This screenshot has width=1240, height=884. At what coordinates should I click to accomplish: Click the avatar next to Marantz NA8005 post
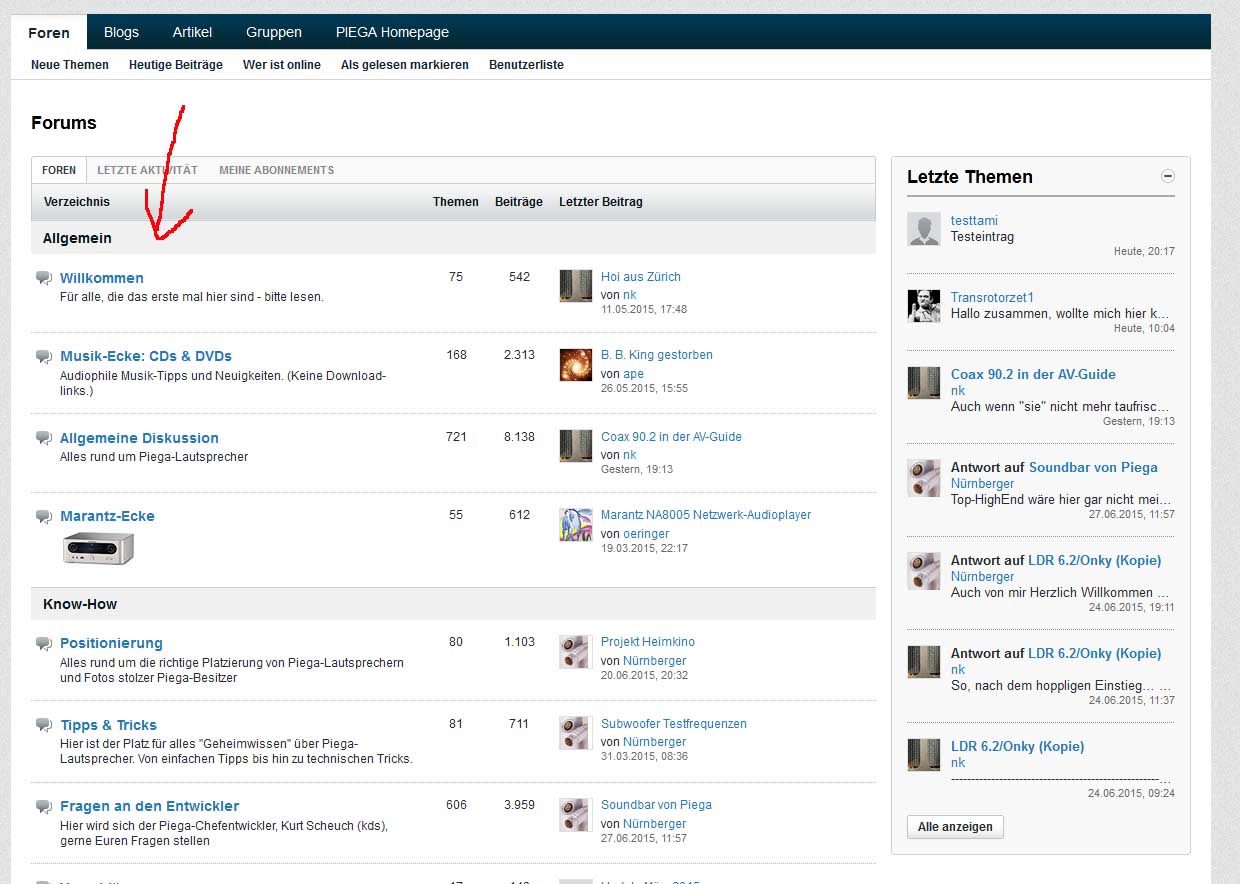point(575,524)
